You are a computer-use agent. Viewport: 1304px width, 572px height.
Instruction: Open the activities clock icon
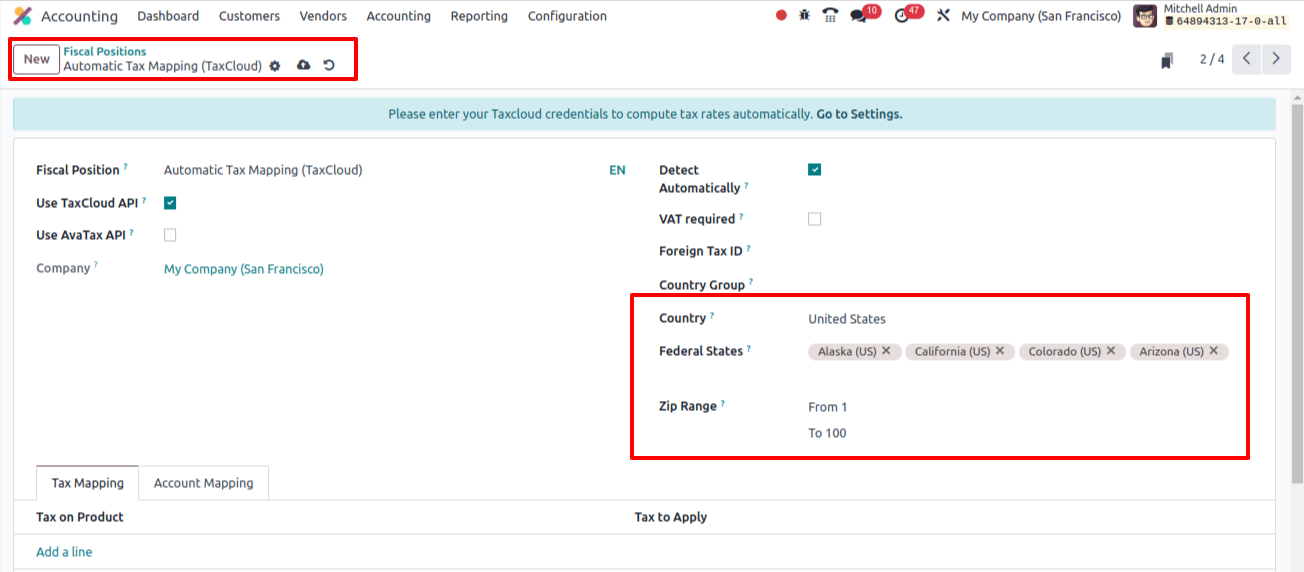tap(901, 16)
